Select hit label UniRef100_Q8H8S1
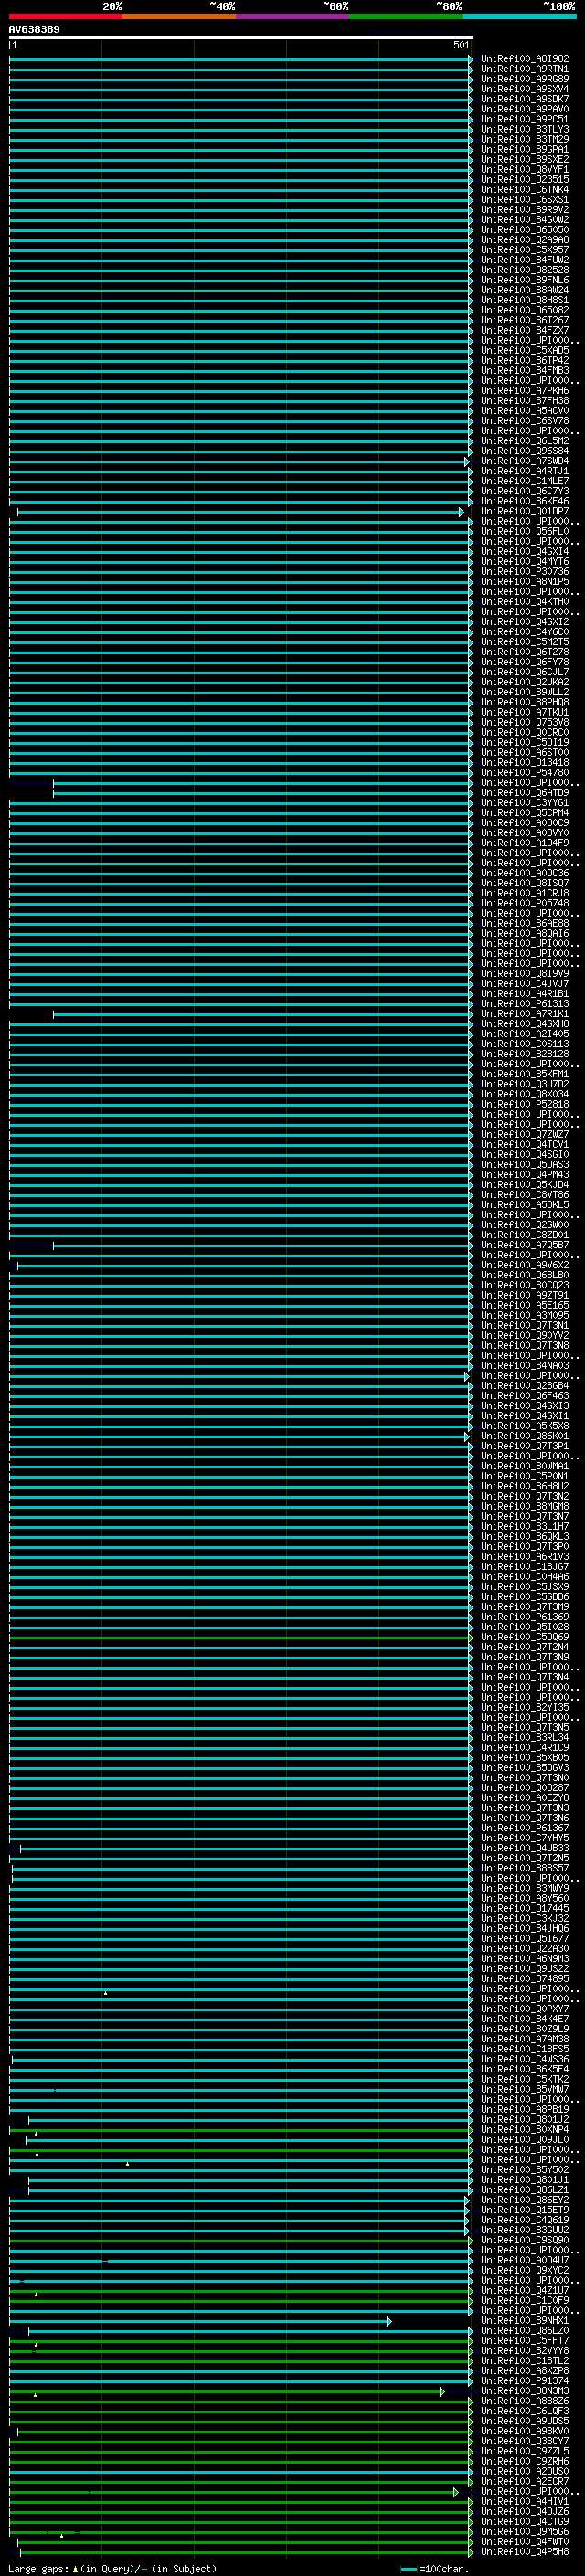This screenshot has width=585, height=2576. pyautogui.click(x=525, y=300)
